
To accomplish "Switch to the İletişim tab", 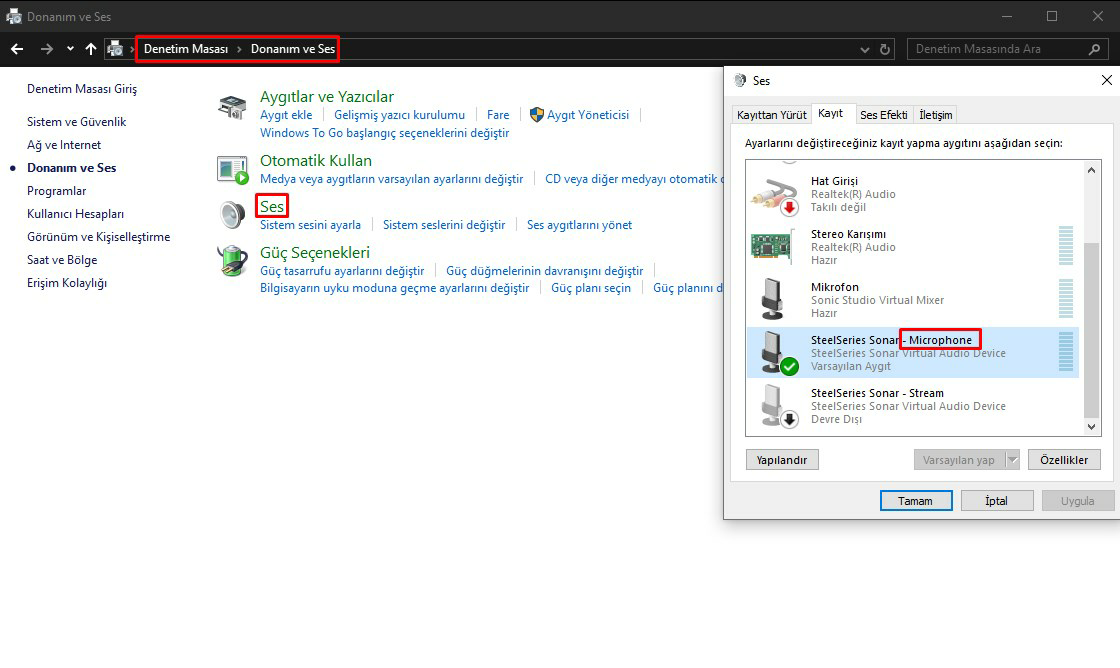I will (x=935, y=114).
